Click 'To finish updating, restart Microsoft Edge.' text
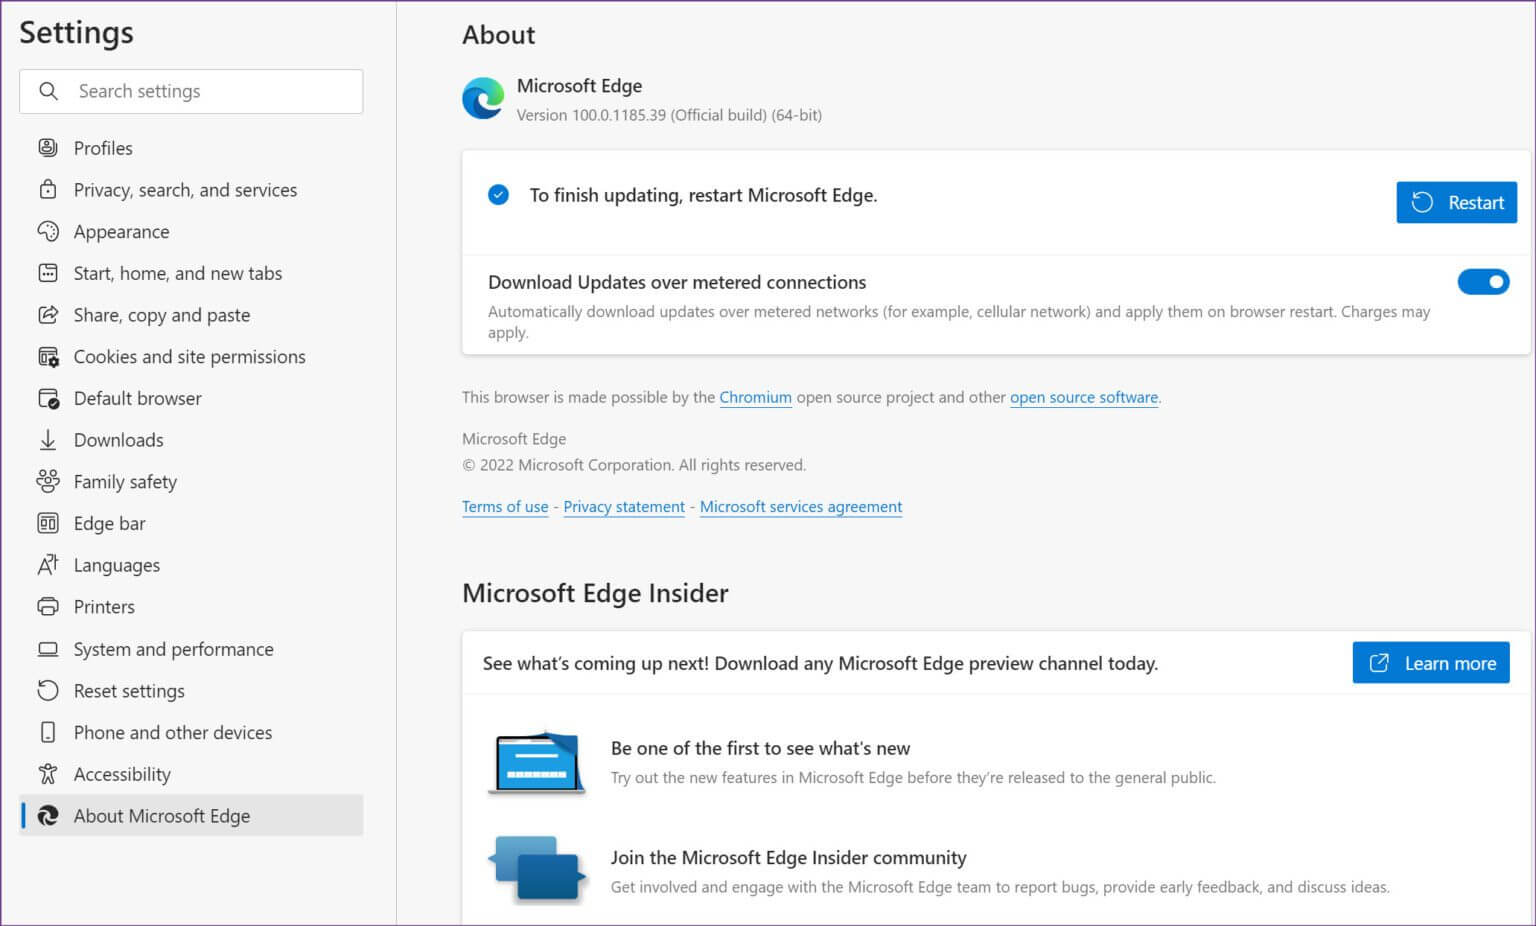This screenshot has width=1536, height=926. click(703, 195)
